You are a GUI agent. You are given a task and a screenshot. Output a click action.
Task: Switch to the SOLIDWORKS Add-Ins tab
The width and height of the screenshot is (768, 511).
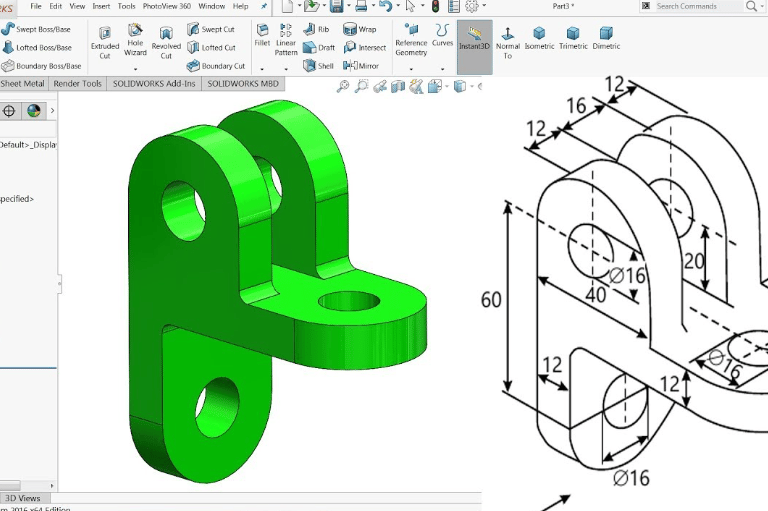coord(154,84)
